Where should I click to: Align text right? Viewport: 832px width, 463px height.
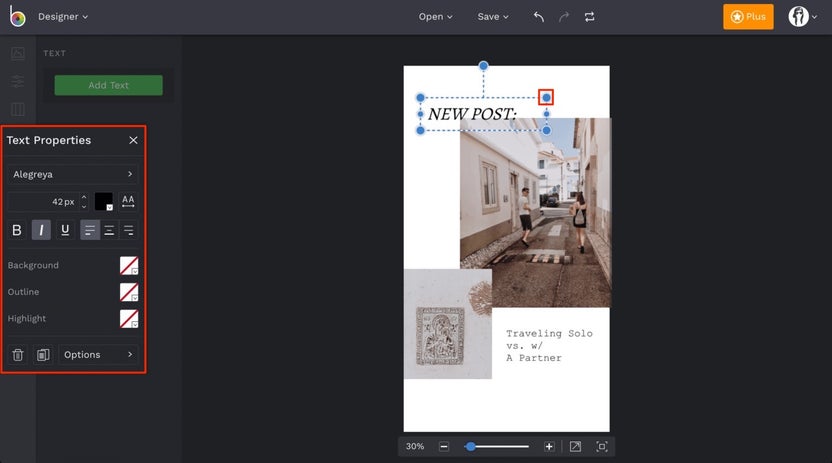128,230
